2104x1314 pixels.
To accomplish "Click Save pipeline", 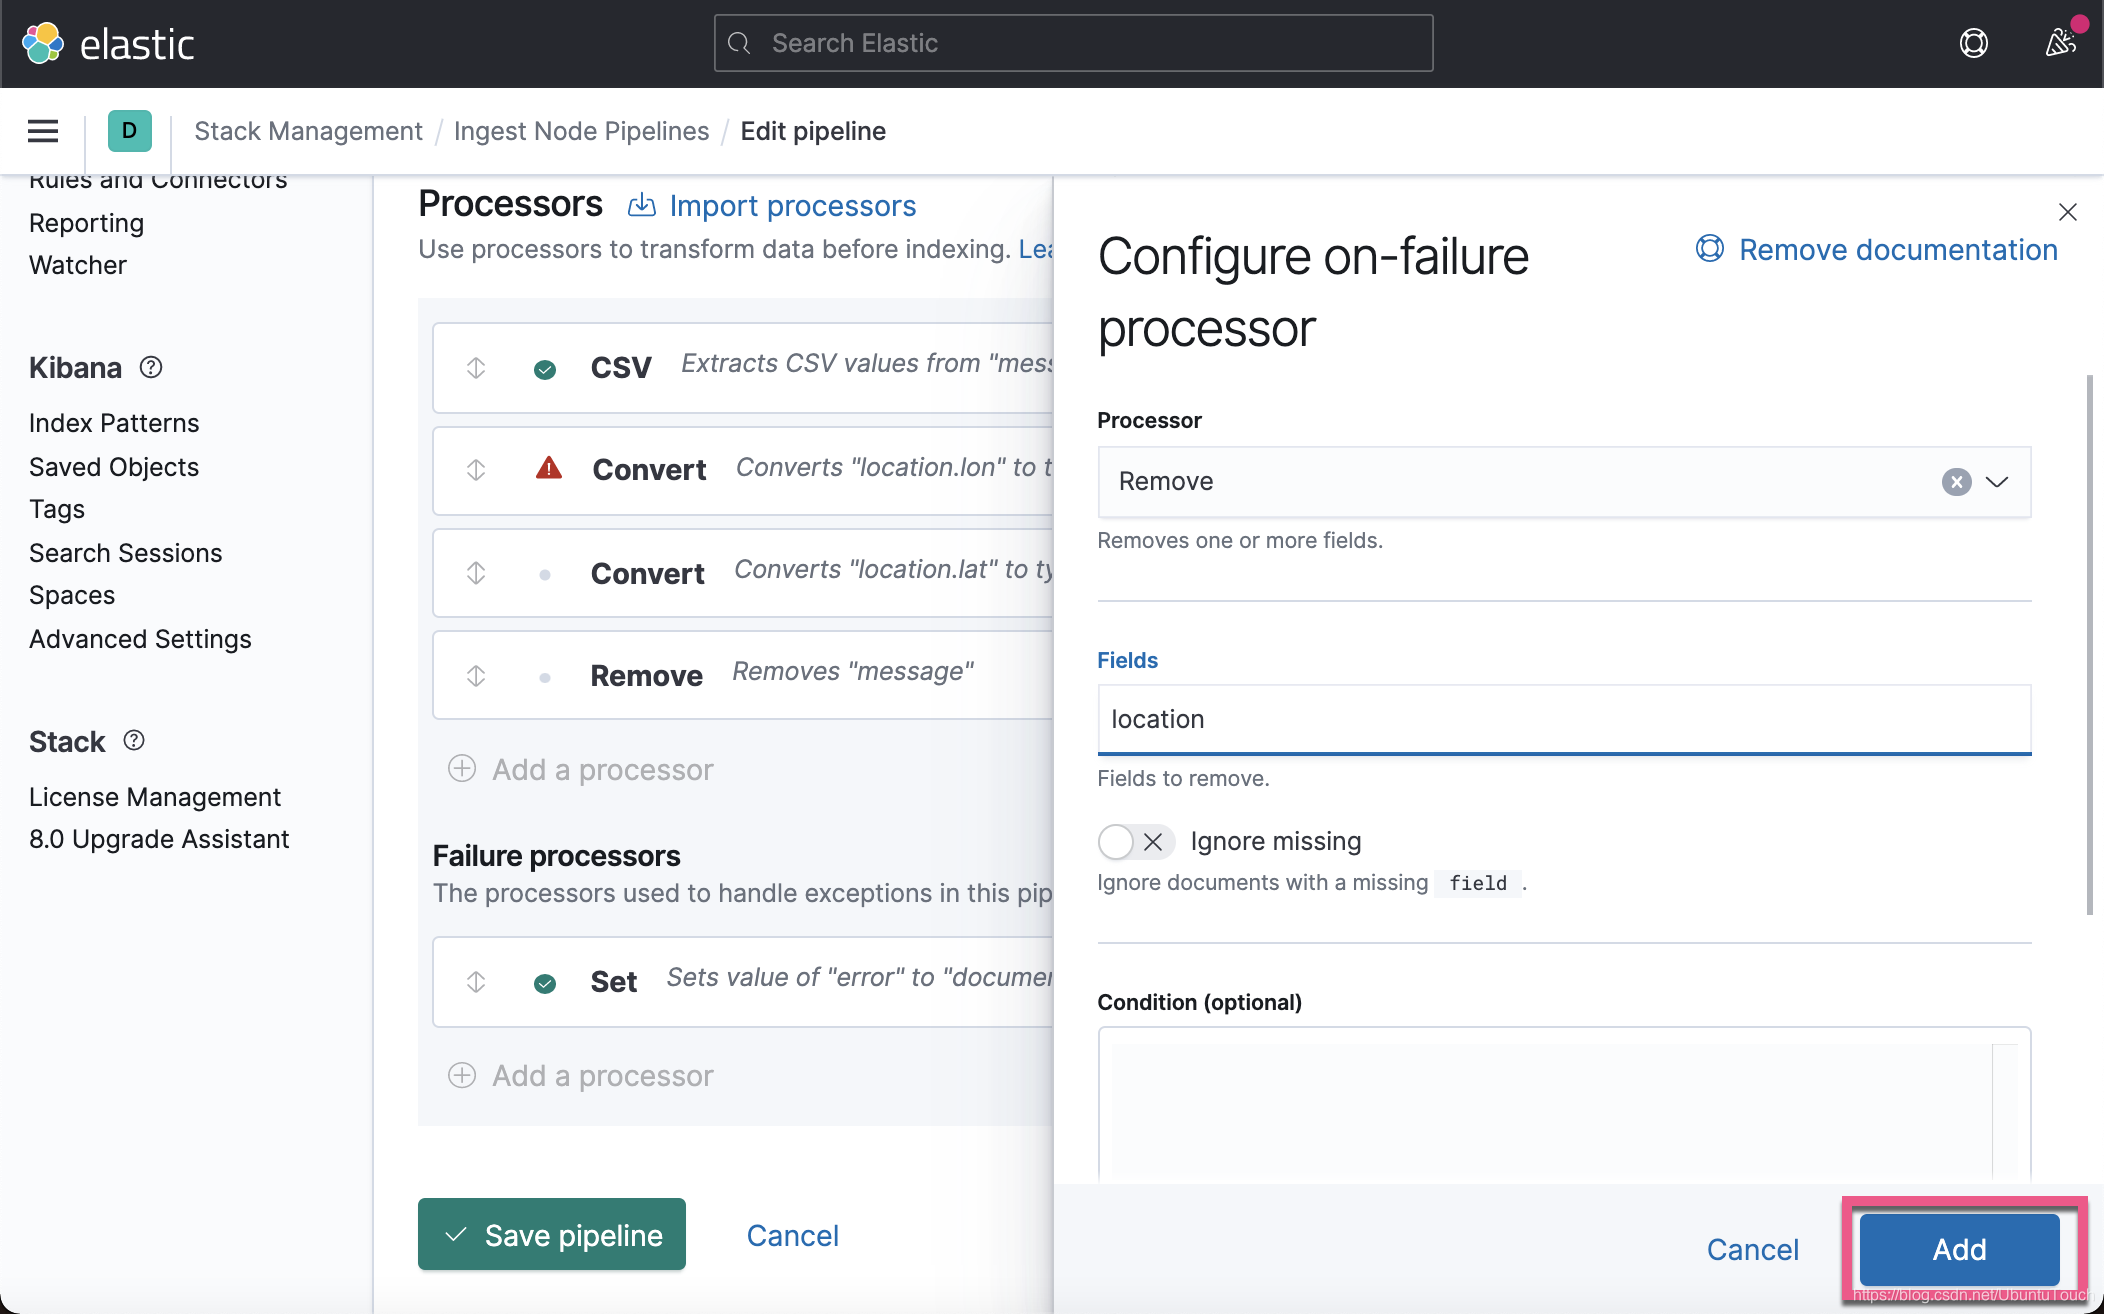I will click(x=551, y=1235).
